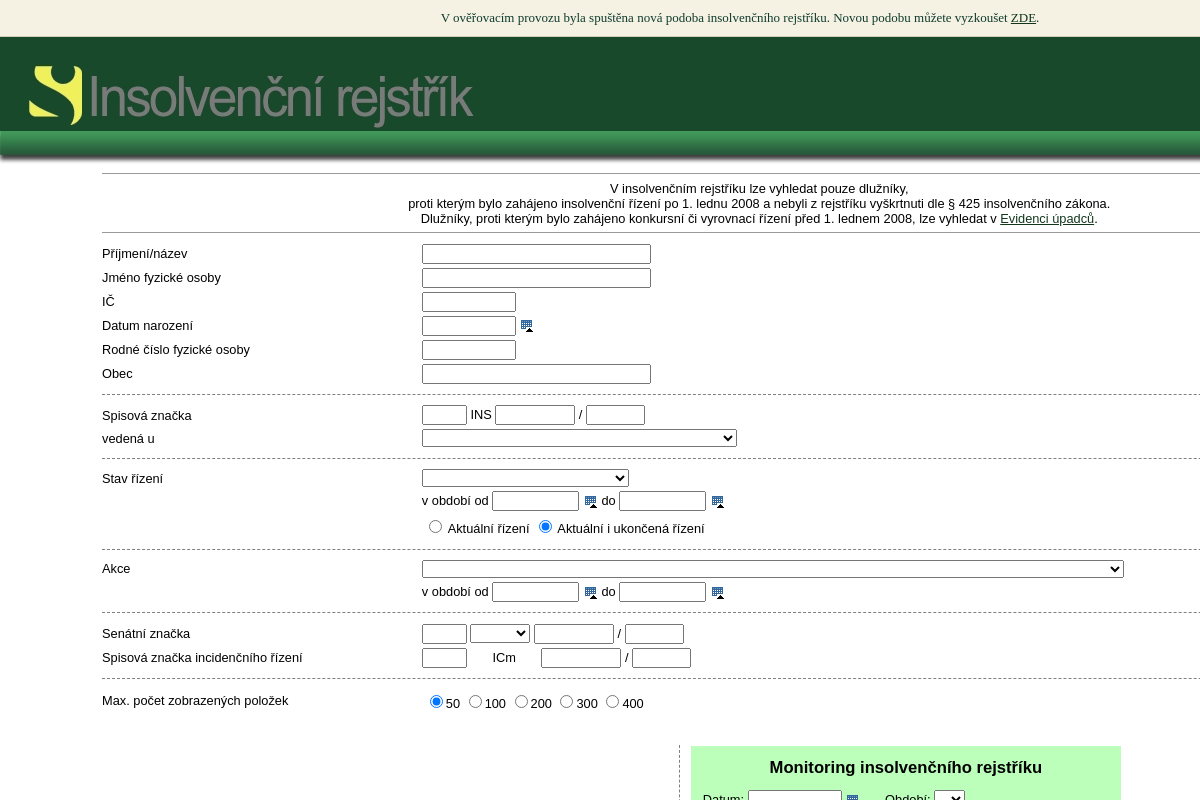Select Aktuální i ukončená řízení option
1200x800 pixels.
click(x=545, y=527)
